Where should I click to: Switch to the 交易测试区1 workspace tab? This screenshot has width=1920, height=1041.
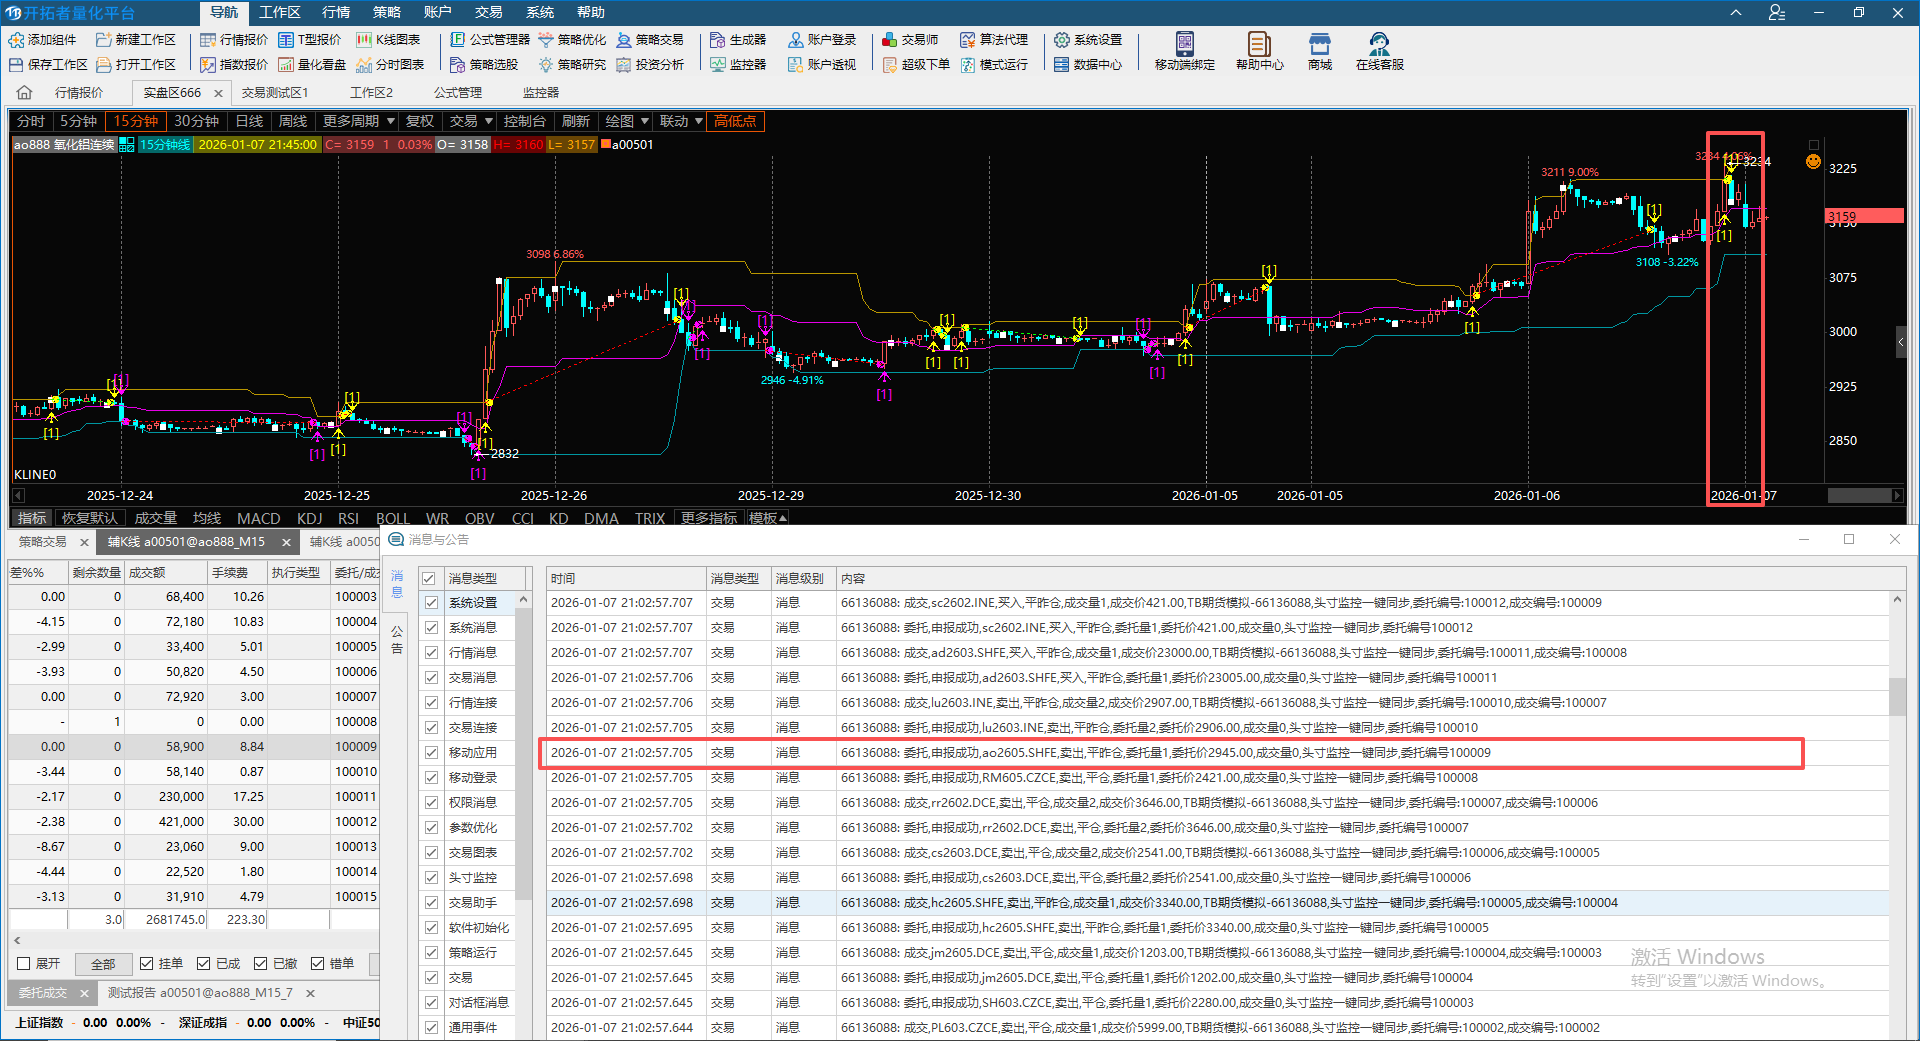pos(274,93)
